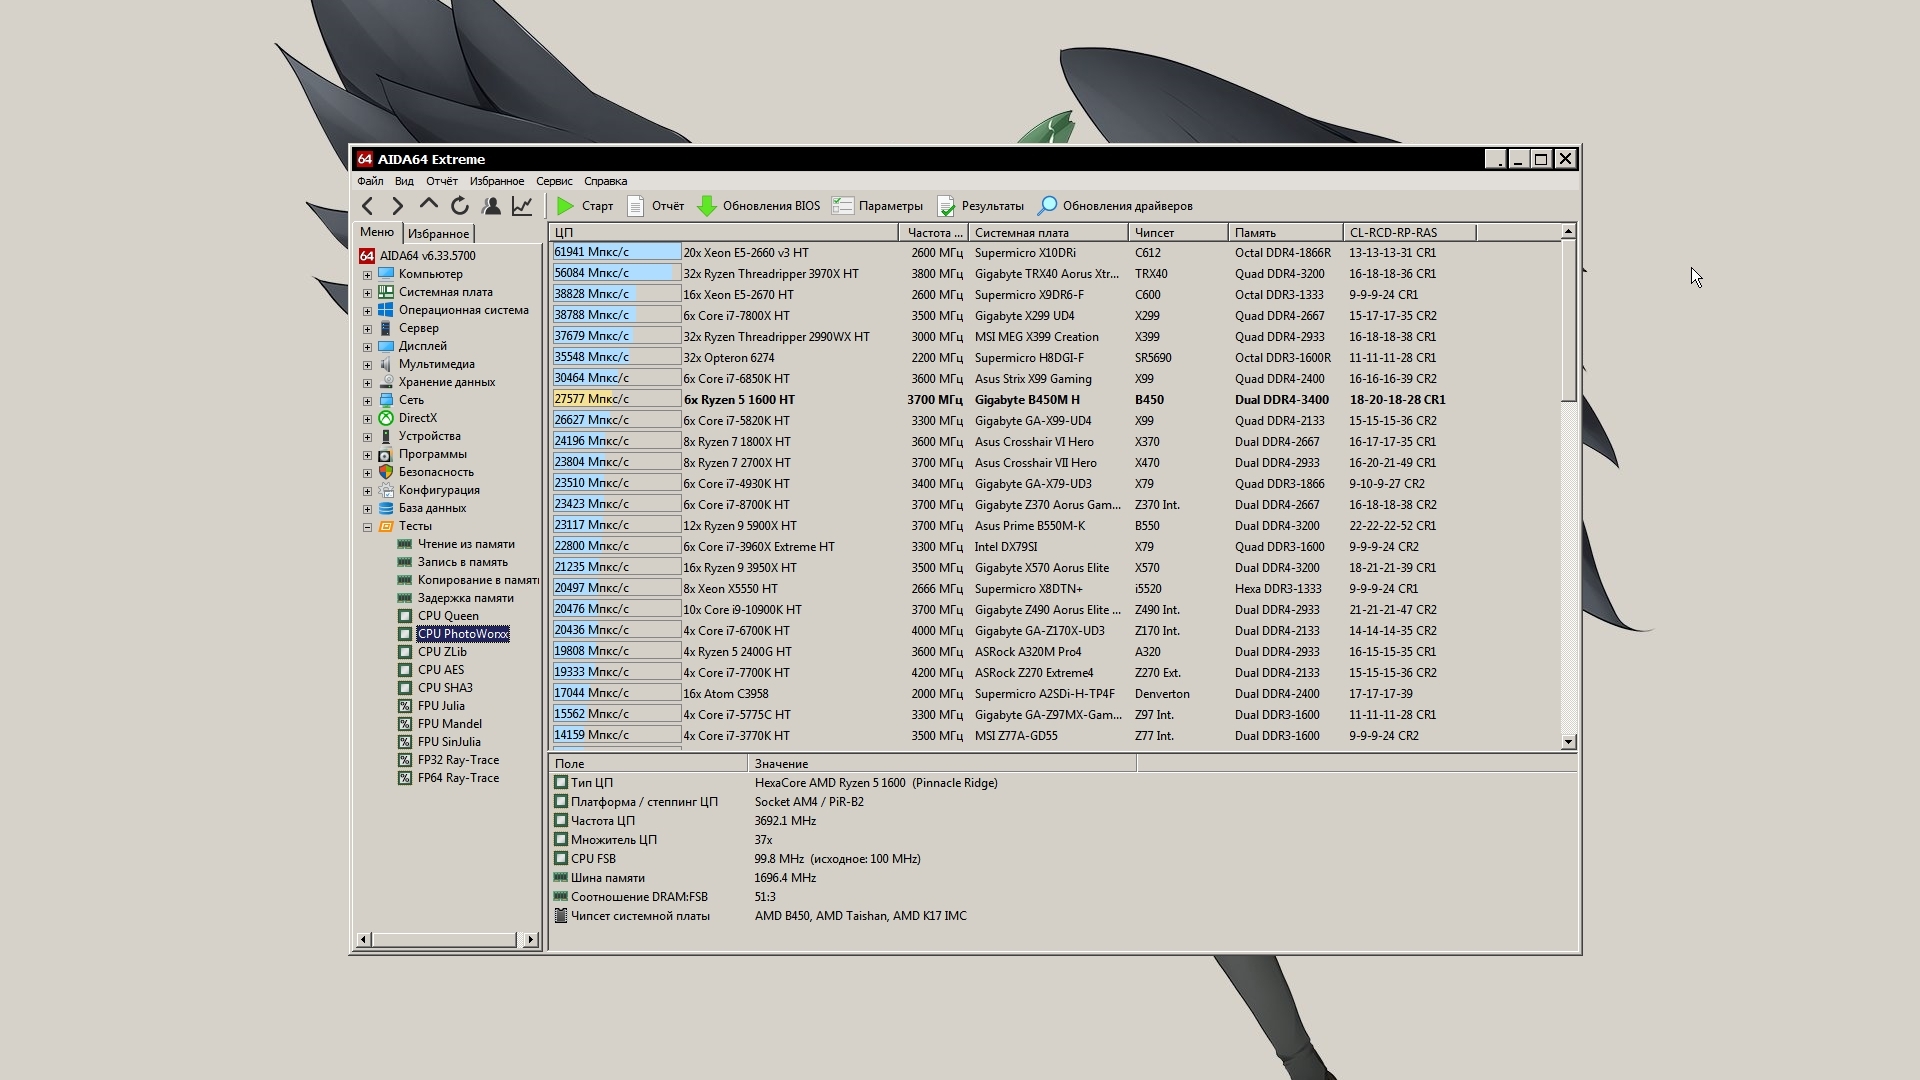Click the BIOS updates green arrow icon

pos(707,206)
